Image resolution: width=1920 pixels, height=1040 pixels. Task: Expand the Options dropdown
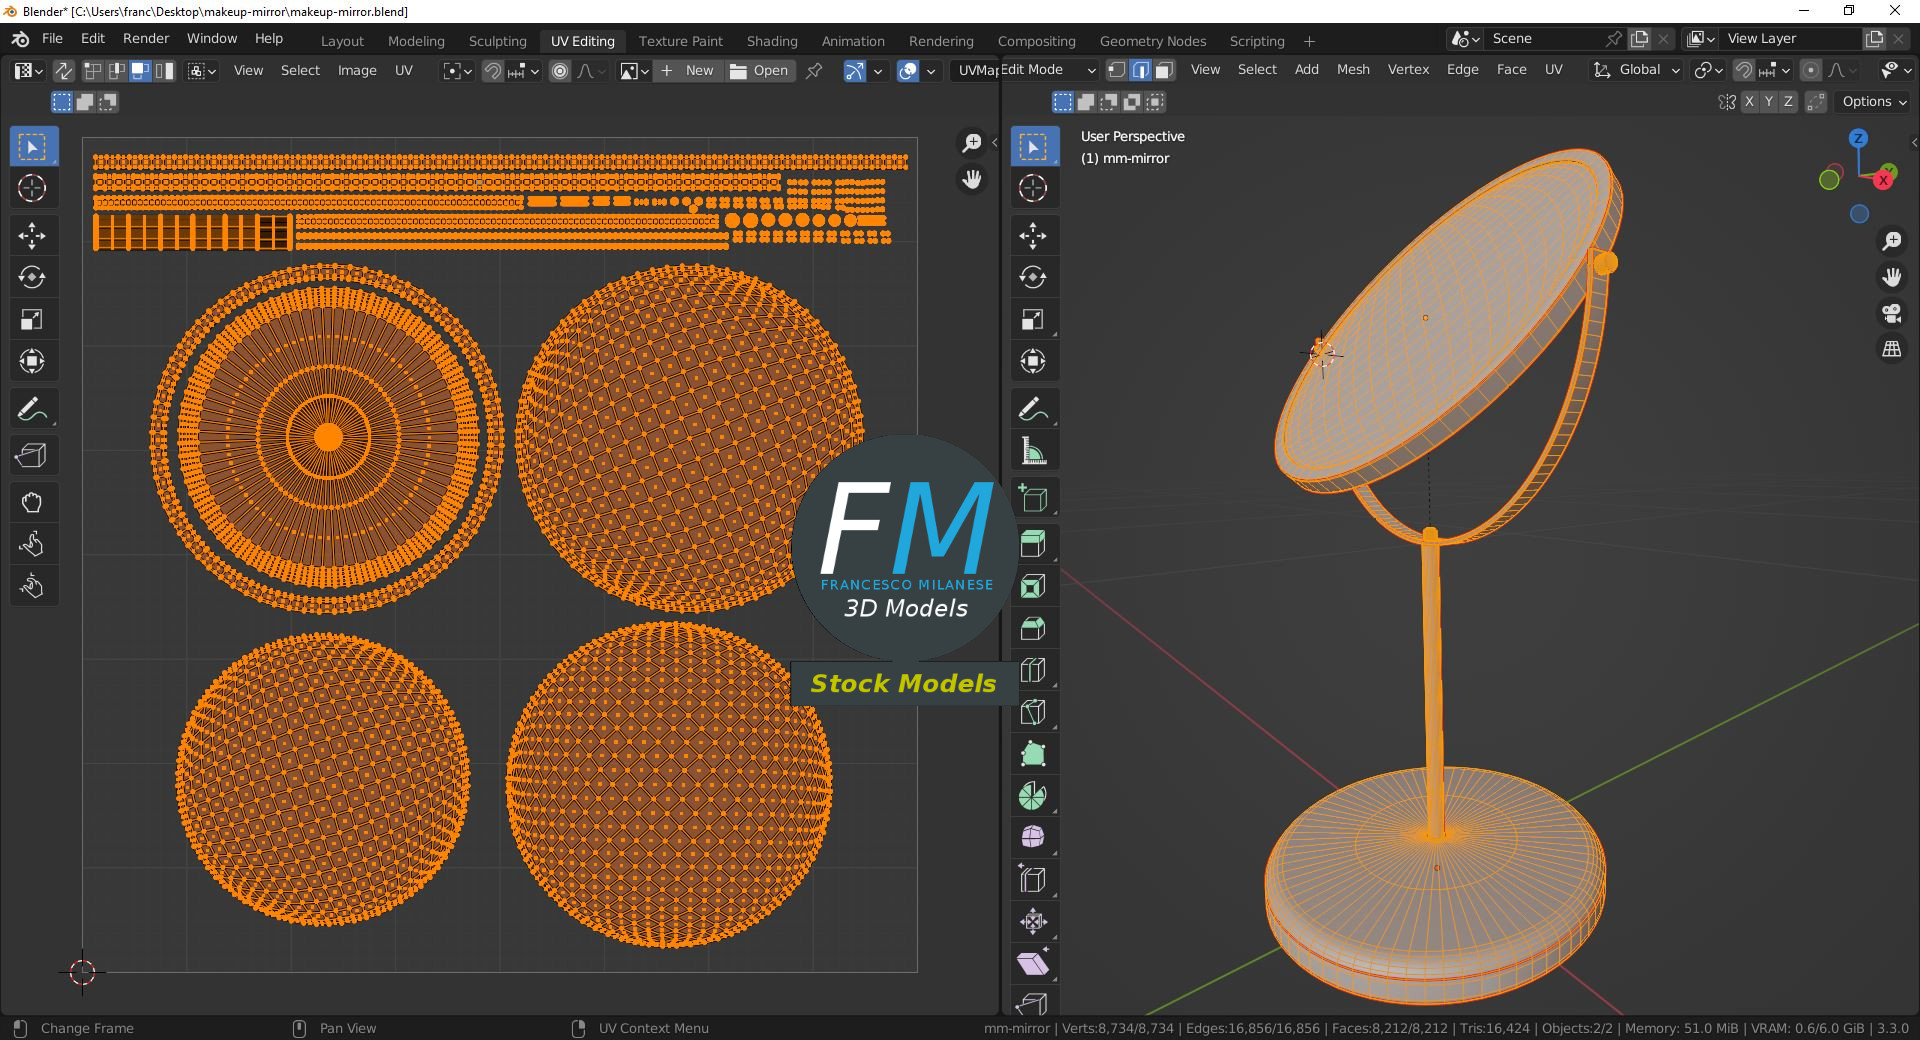pyautogui.click(x=1874, y=102)
